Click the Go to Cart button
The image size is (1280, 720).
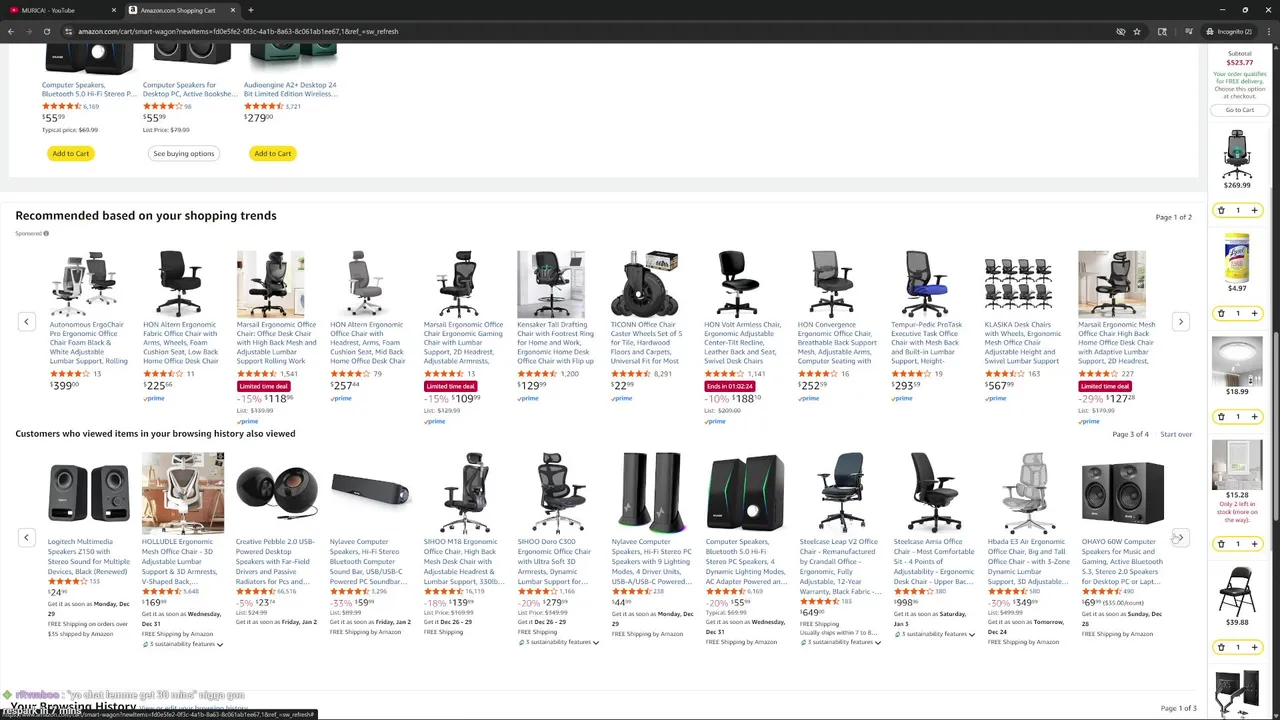coord(1239,110)
